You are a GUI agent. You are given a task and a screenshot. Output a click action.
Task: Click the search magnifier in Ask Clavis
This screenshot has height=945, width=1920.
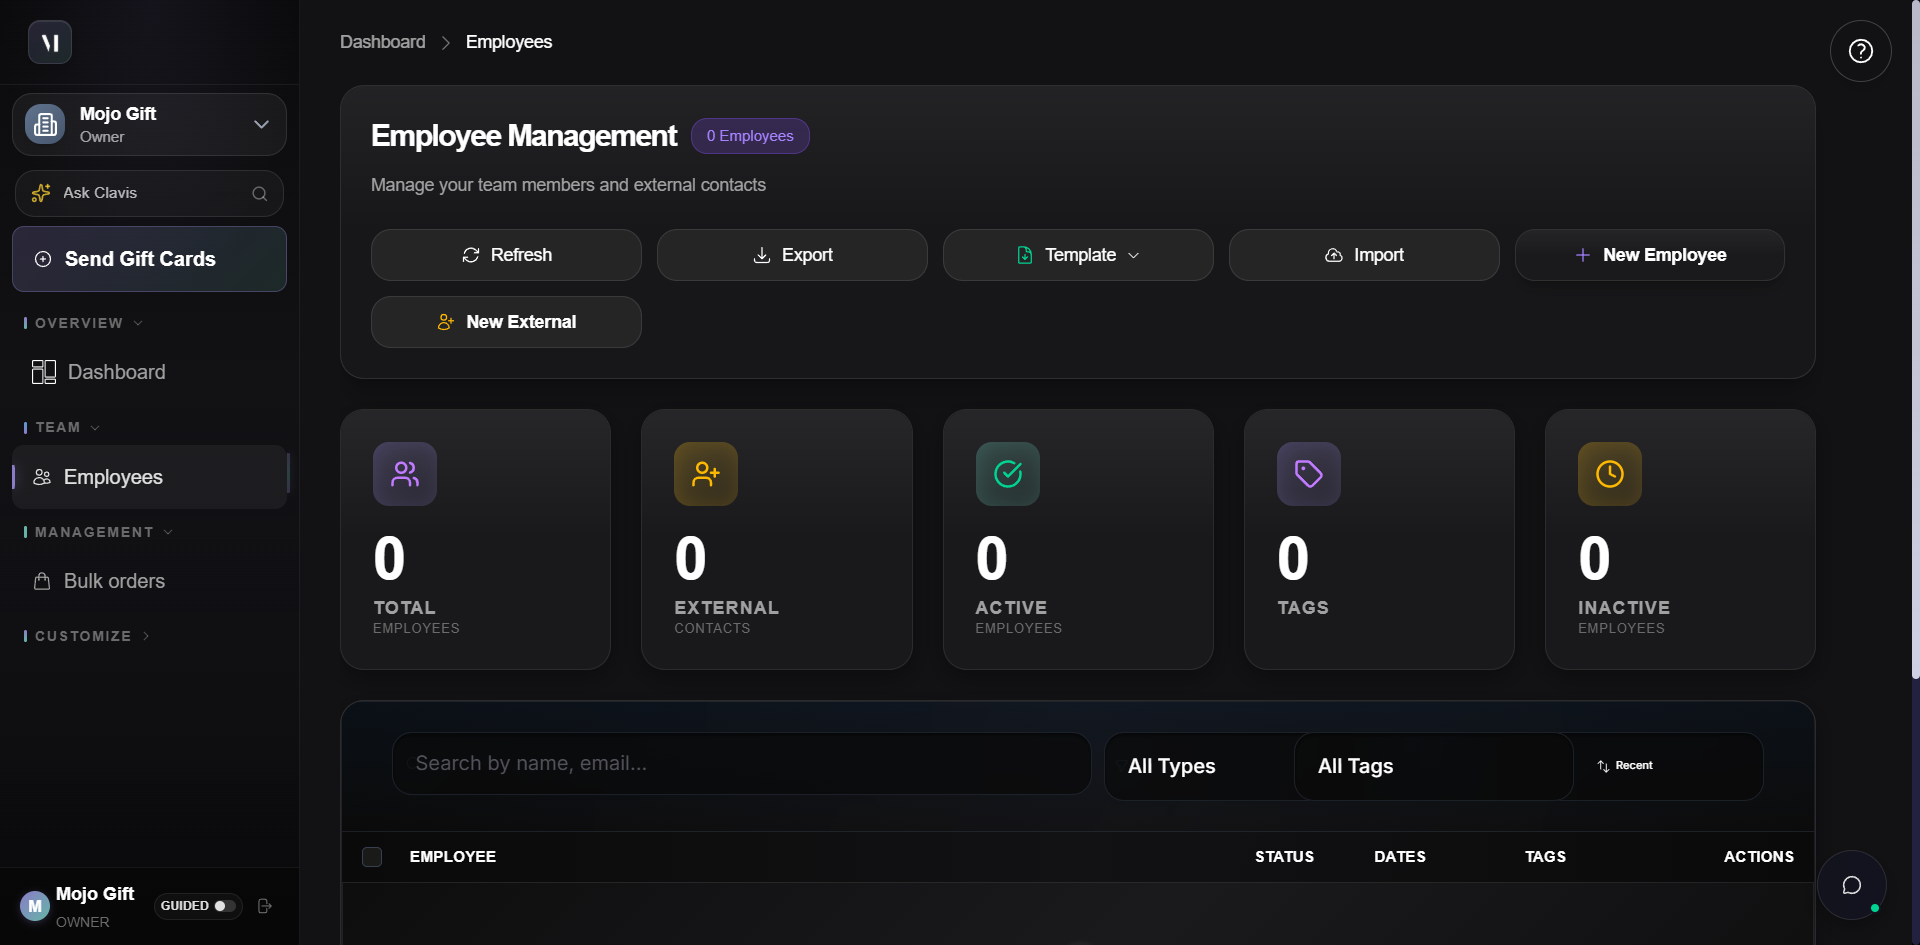point(260,194)
